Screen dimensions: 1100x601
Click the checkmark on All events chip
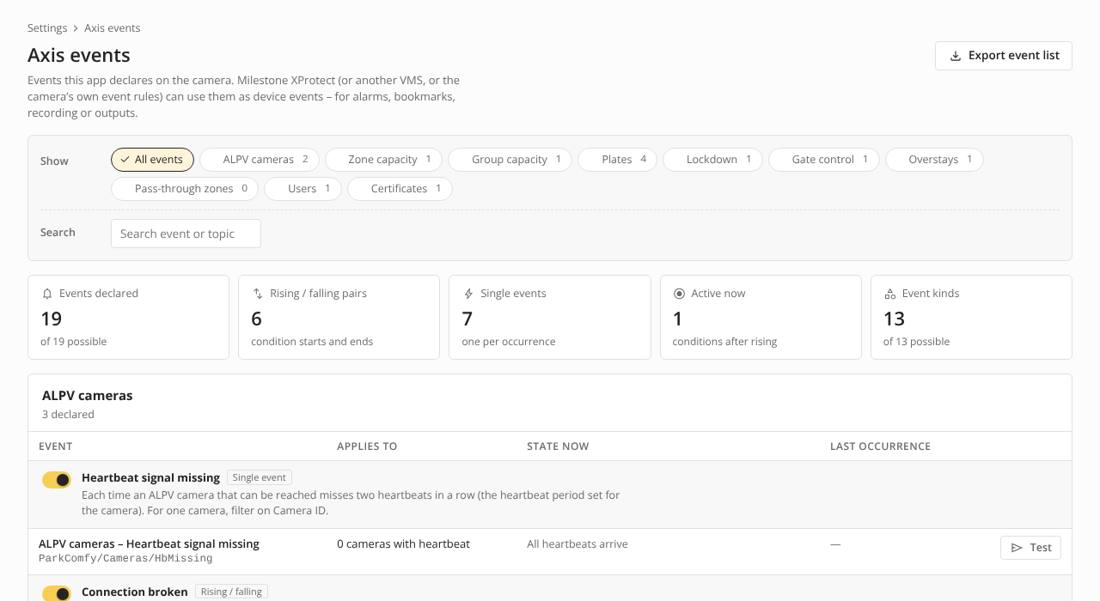125,160
